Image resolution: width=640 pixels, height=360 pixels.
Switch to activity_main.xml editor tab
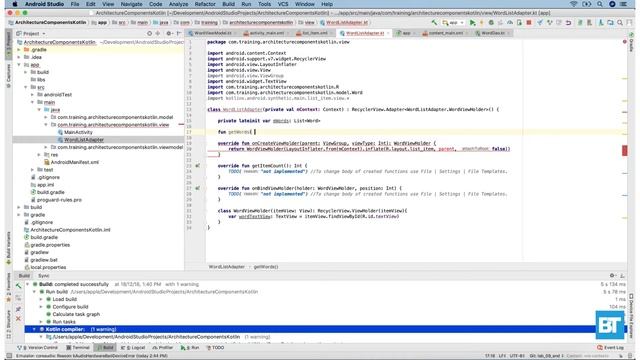[x=267, y=33]
